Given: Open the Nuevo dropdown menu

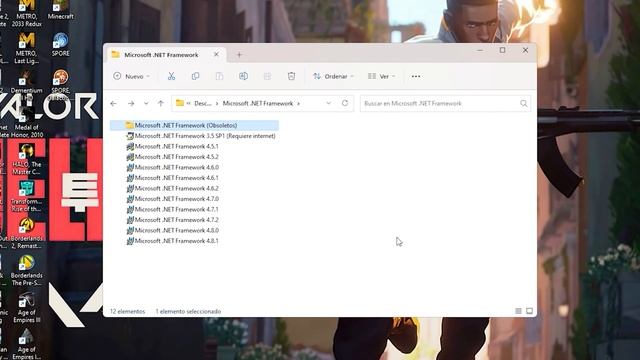Looking at the screenshot, I should point(131,76).
